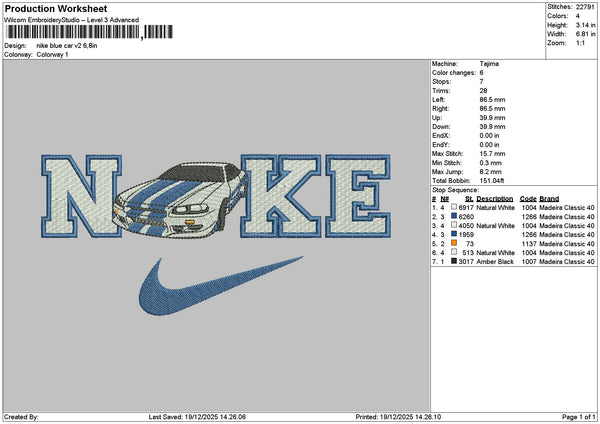Click the 'Production Worksheet' title
Viewport: 600px width, 424px height.
pyautogui.click(x=56, y=8)
